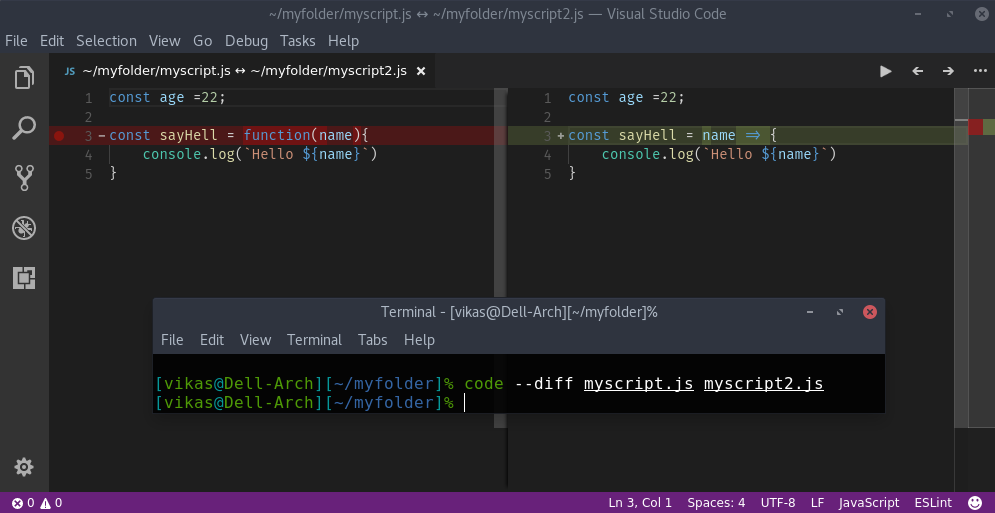Open the Terminal menu in Terminal window
995x513 pixels.
tap(314, 340)
